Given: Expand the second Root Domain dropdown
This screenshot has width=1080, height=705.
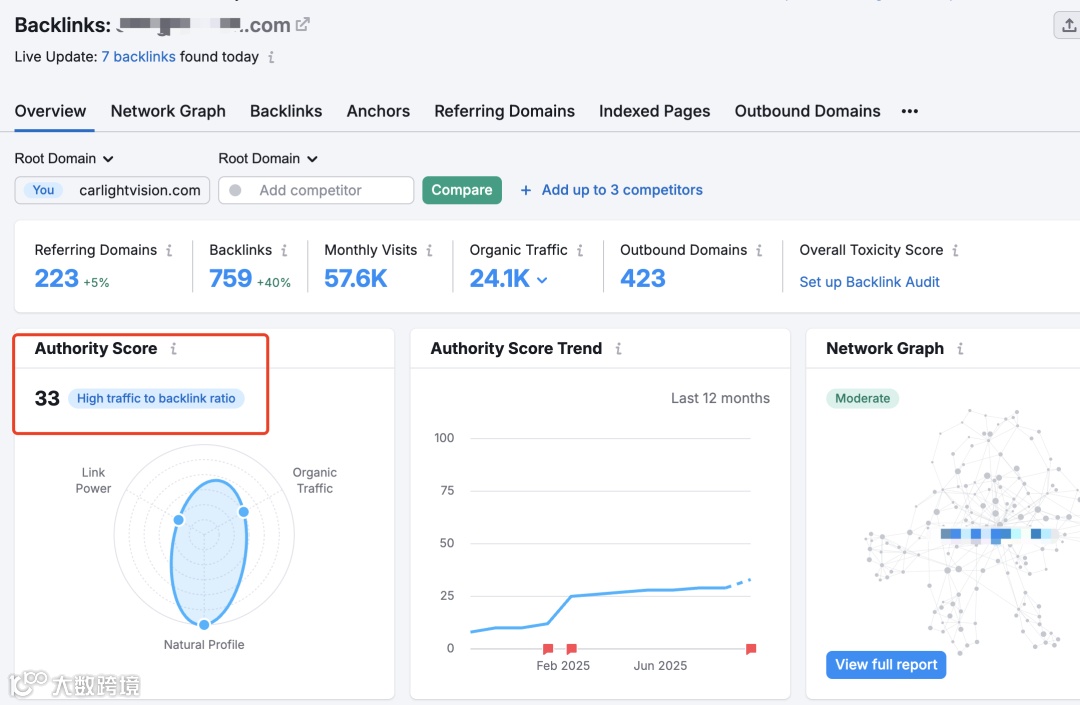Looking at the screenshot, I should (x=268, y=159).
